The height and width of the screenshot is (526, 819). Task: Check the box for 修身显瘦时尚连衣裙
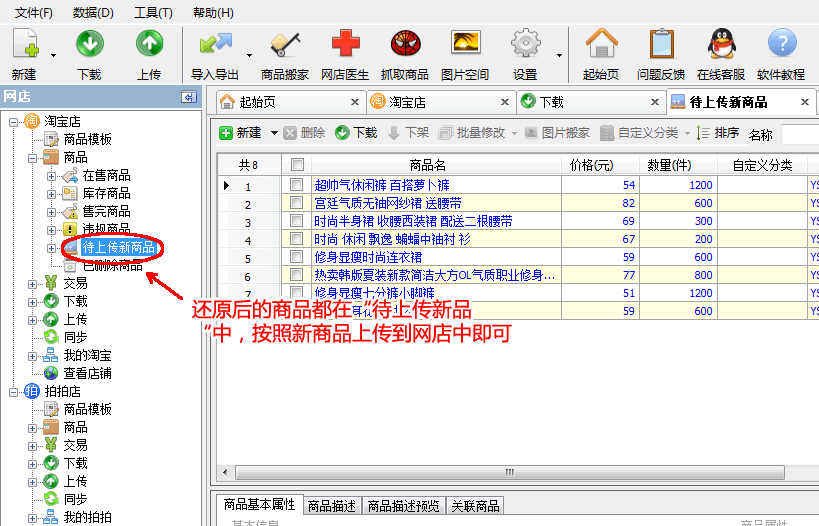(296, 256)
